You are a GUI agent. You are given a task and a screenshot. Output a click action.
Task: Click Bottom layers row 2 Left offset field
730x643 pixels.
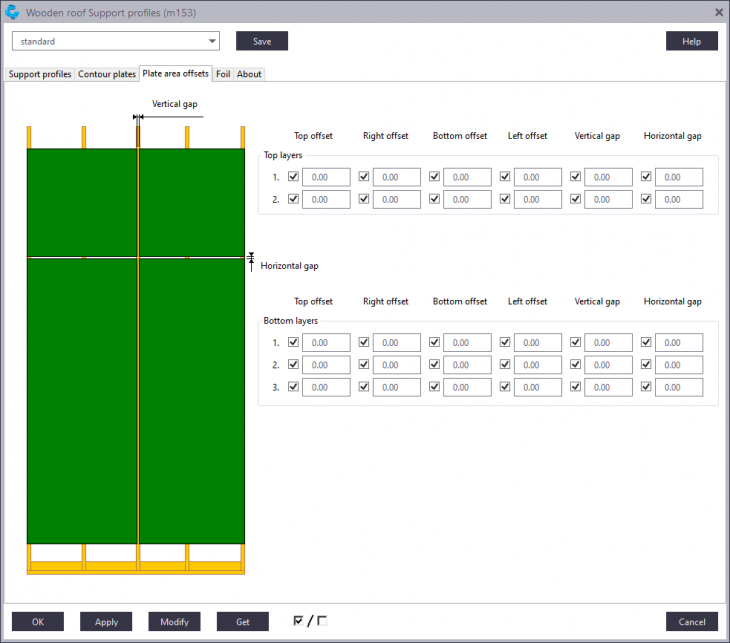click(x=538, y=365)
